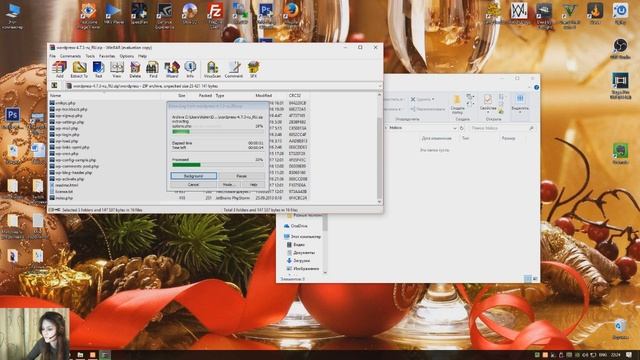640x360 pixels.
Task: Open the FileZilla desktop shortcut
Action: (x=215, y=16)
